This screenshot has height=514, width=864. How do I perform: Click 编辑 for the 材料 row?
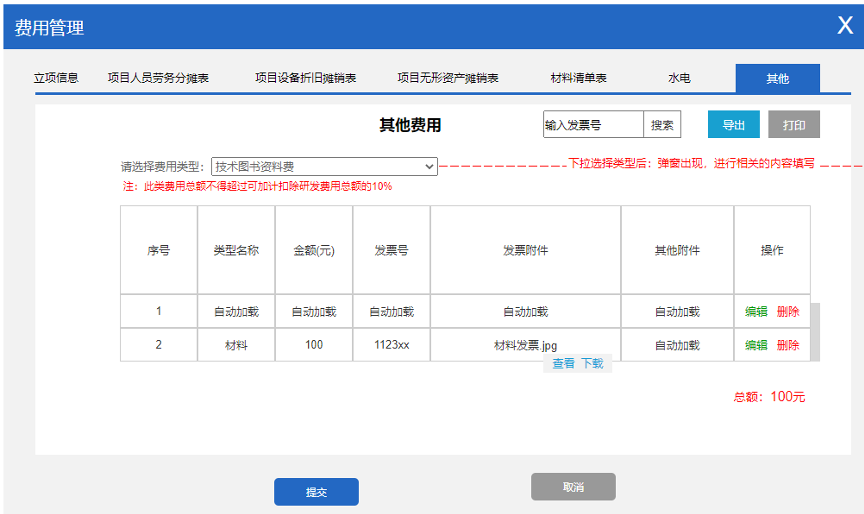[x=756, y=345]
